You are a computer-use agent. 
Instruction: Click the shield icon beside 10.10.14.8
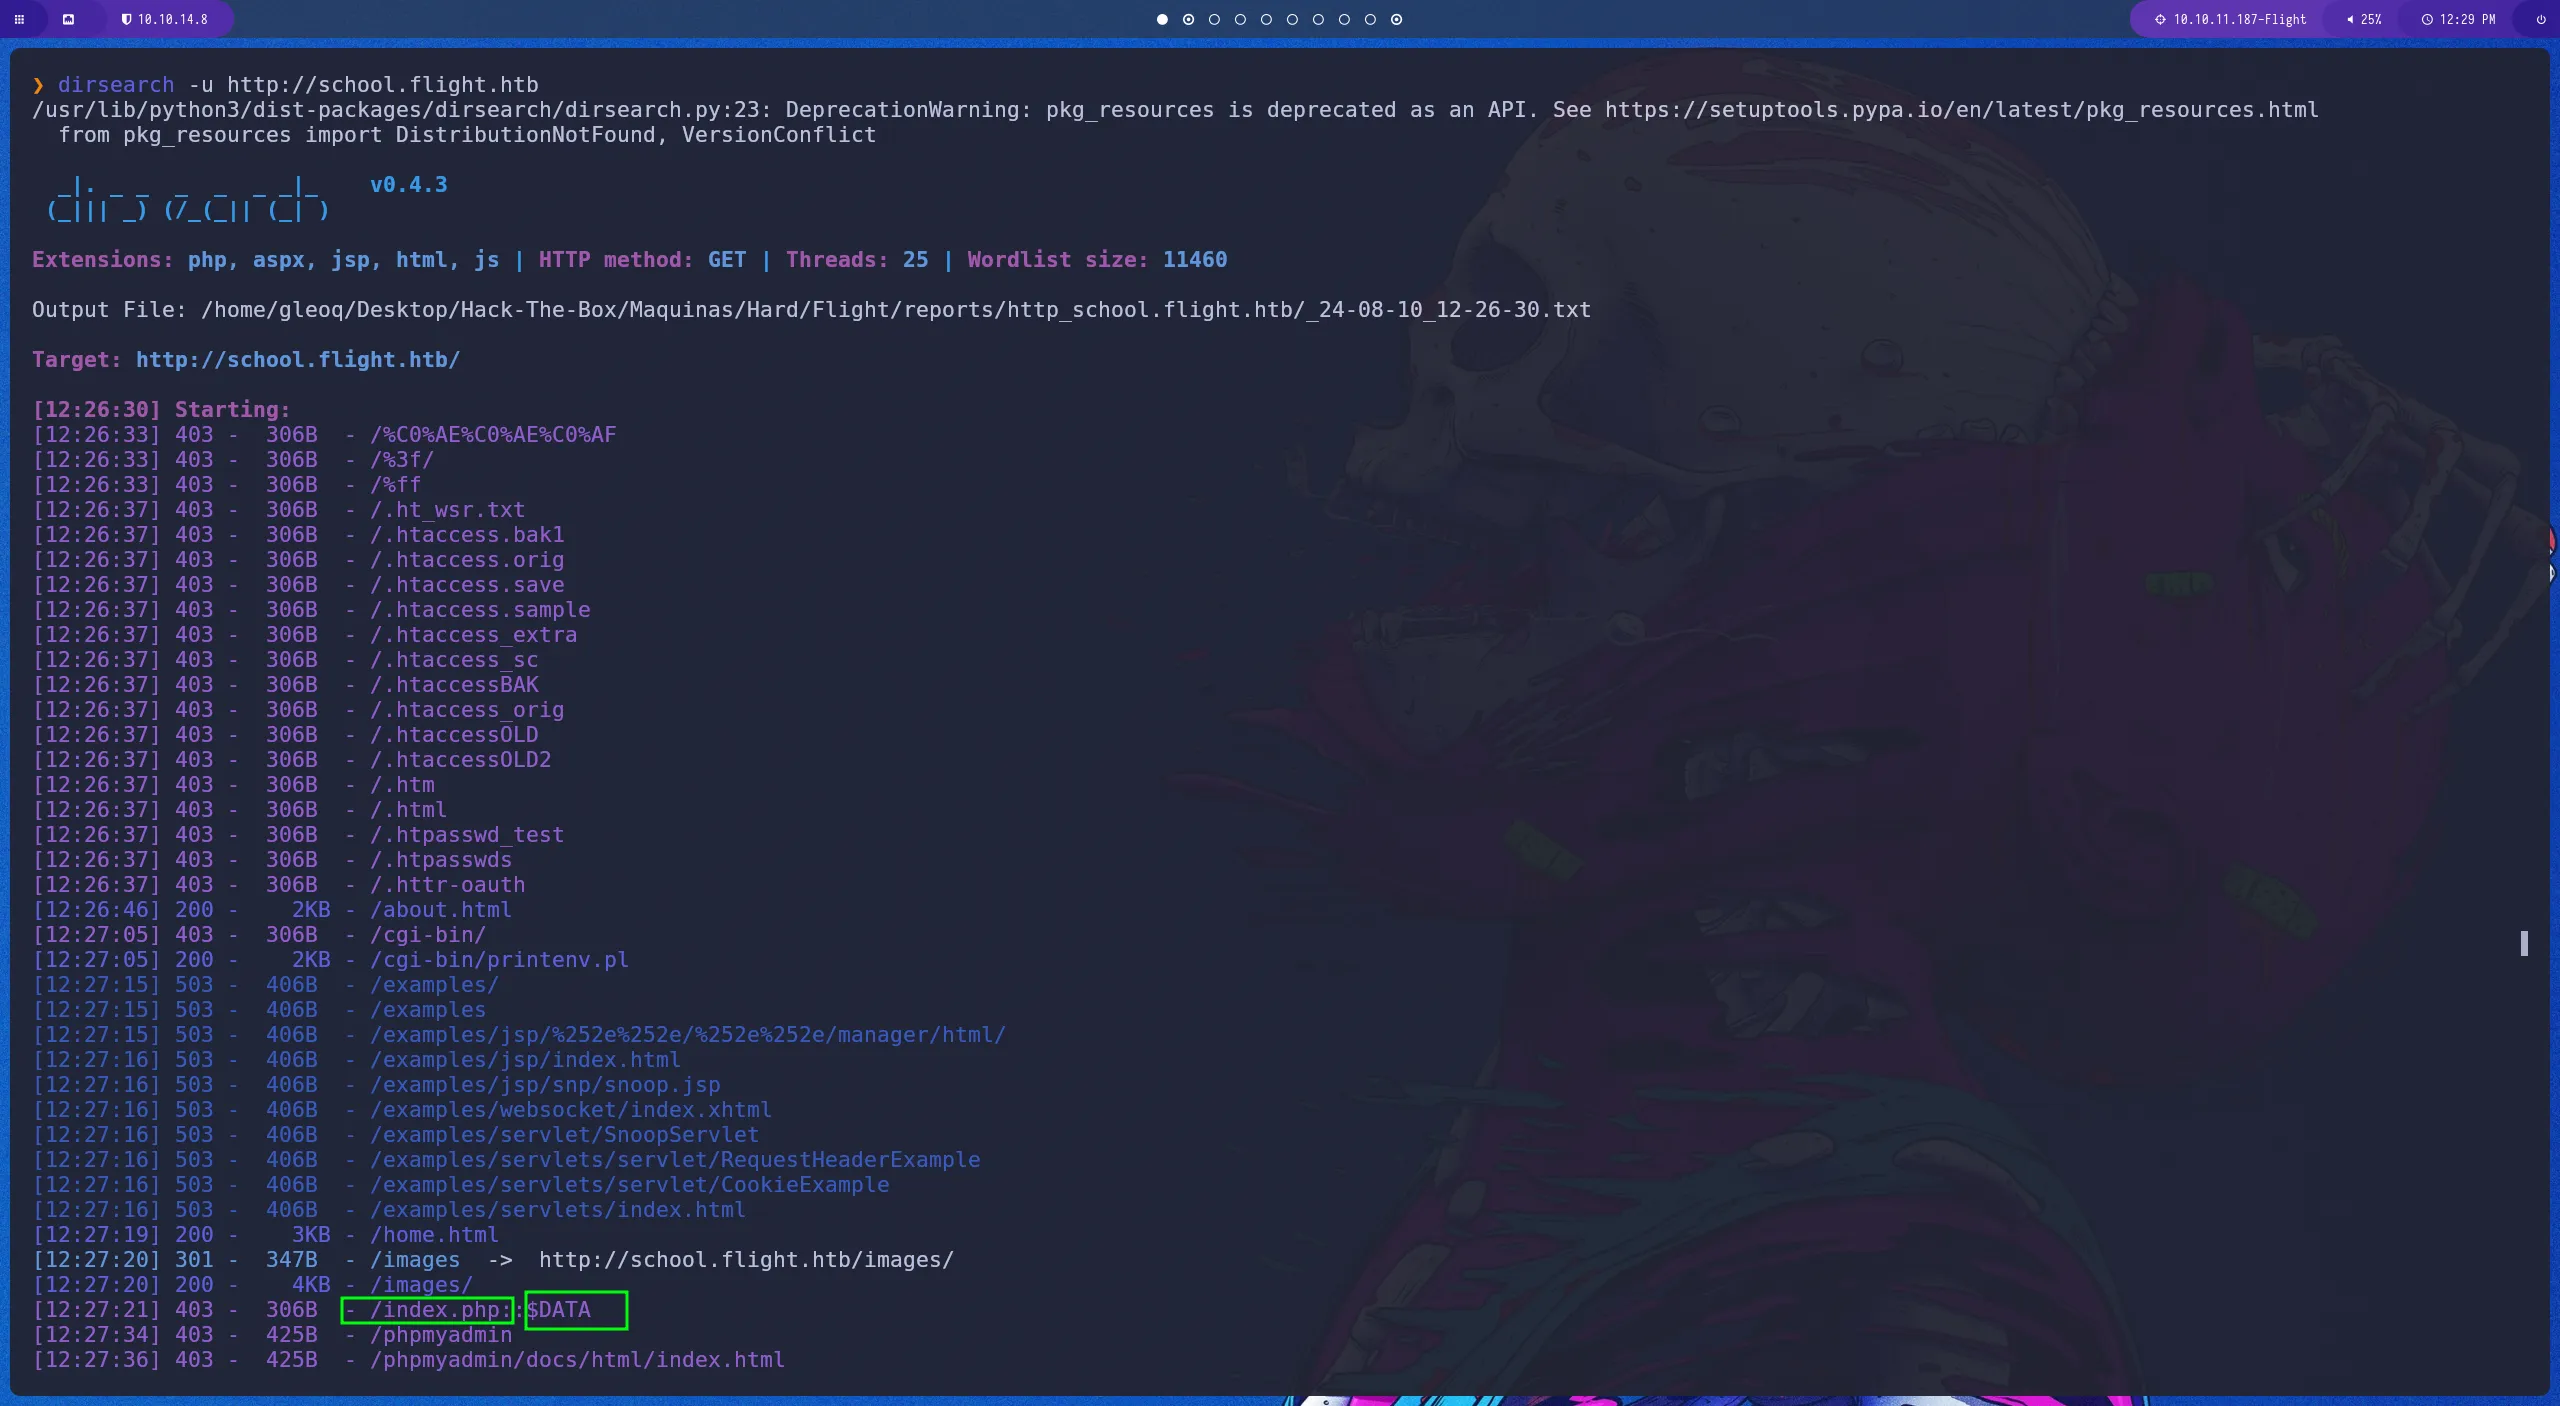click(x=127, y=19)
